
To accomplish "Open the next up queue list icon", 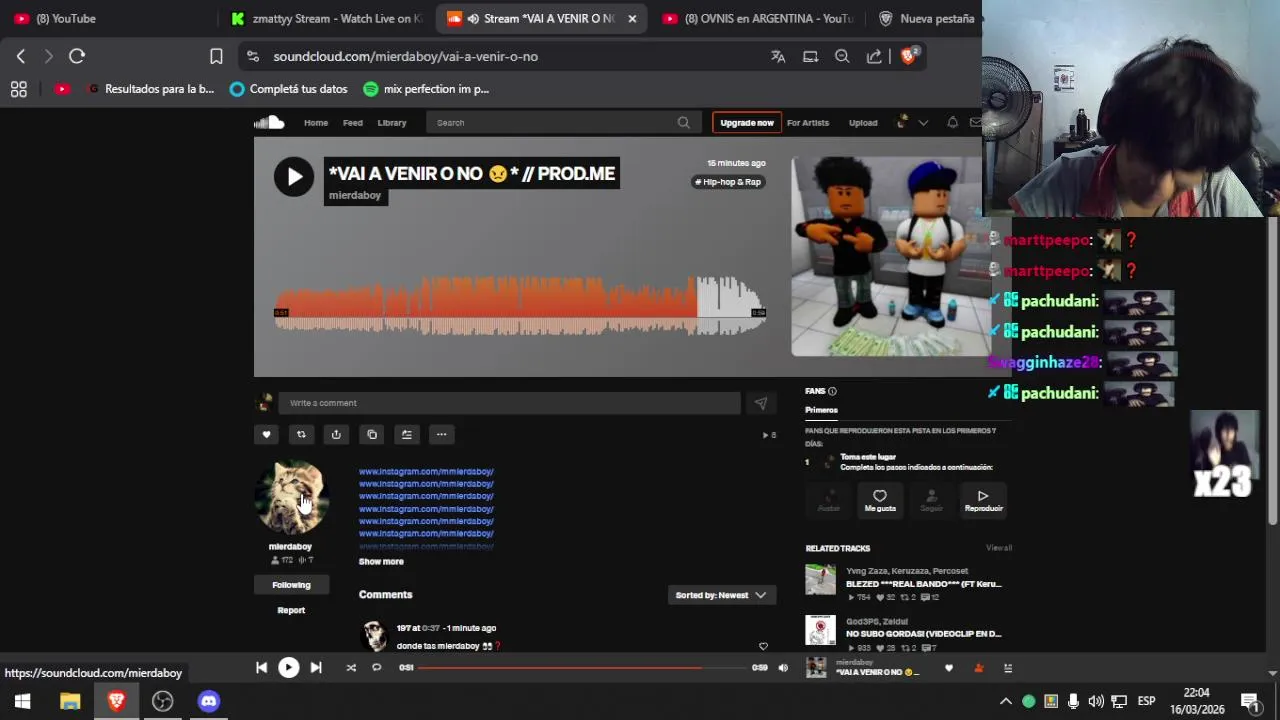I will [1008, 668].
